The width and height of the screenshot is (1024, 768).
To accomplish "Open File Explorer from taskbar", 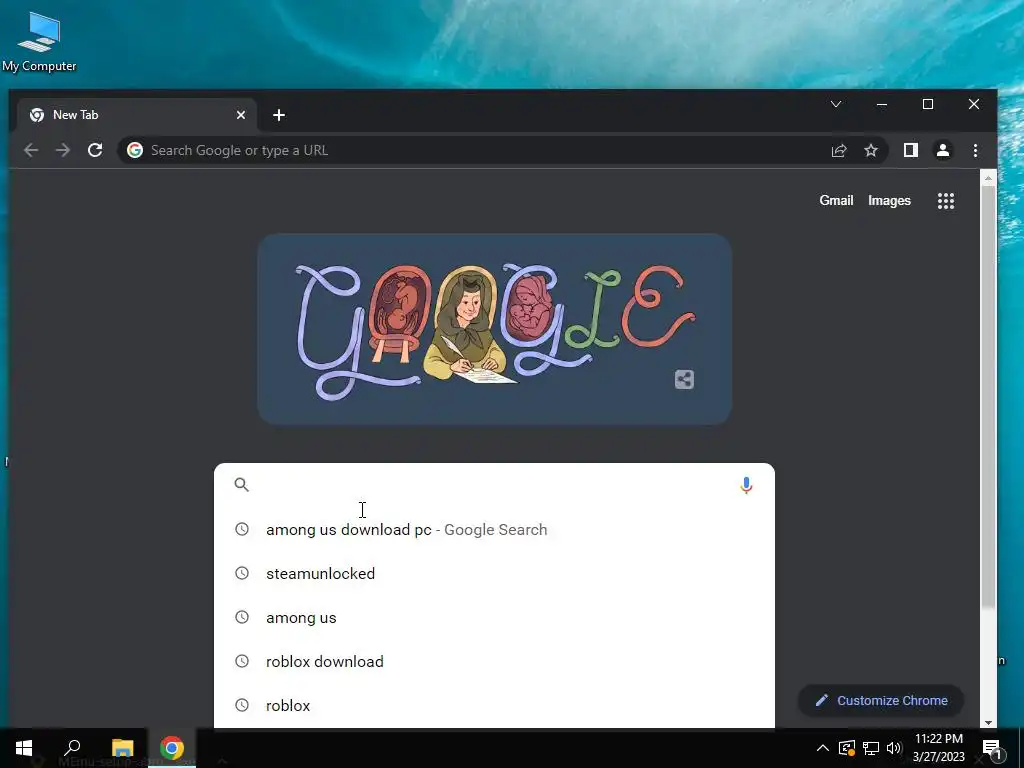I will (x=123, y=748).
